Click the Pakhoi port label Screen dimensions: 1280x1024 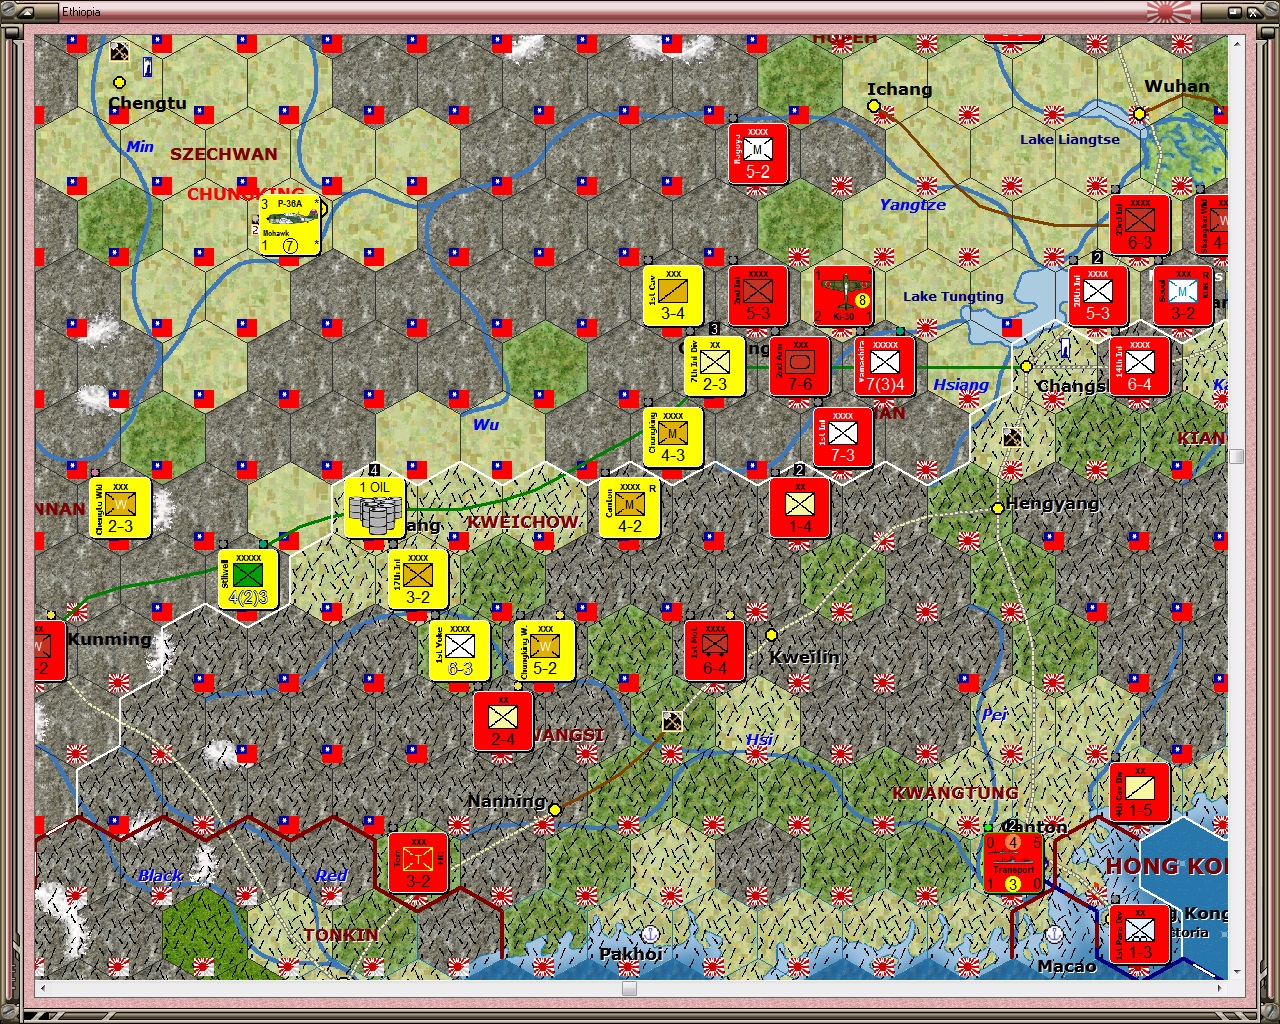click(631, 954)
